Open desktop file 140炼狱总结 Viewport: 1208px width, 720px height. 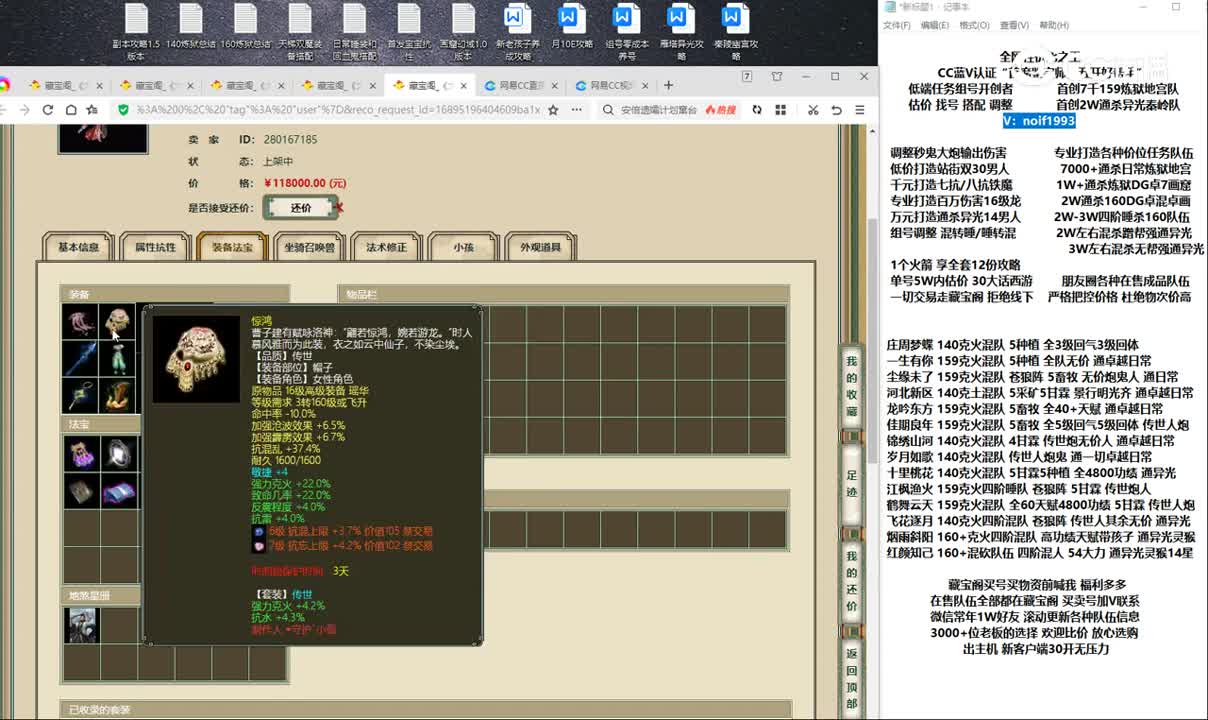(190, 28)
